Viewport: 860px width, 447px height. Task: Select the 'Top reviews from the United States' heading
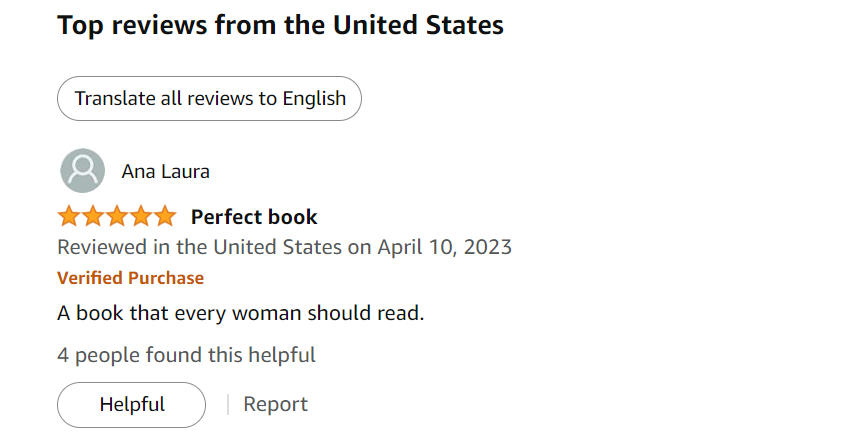click(x=280, y=25)
